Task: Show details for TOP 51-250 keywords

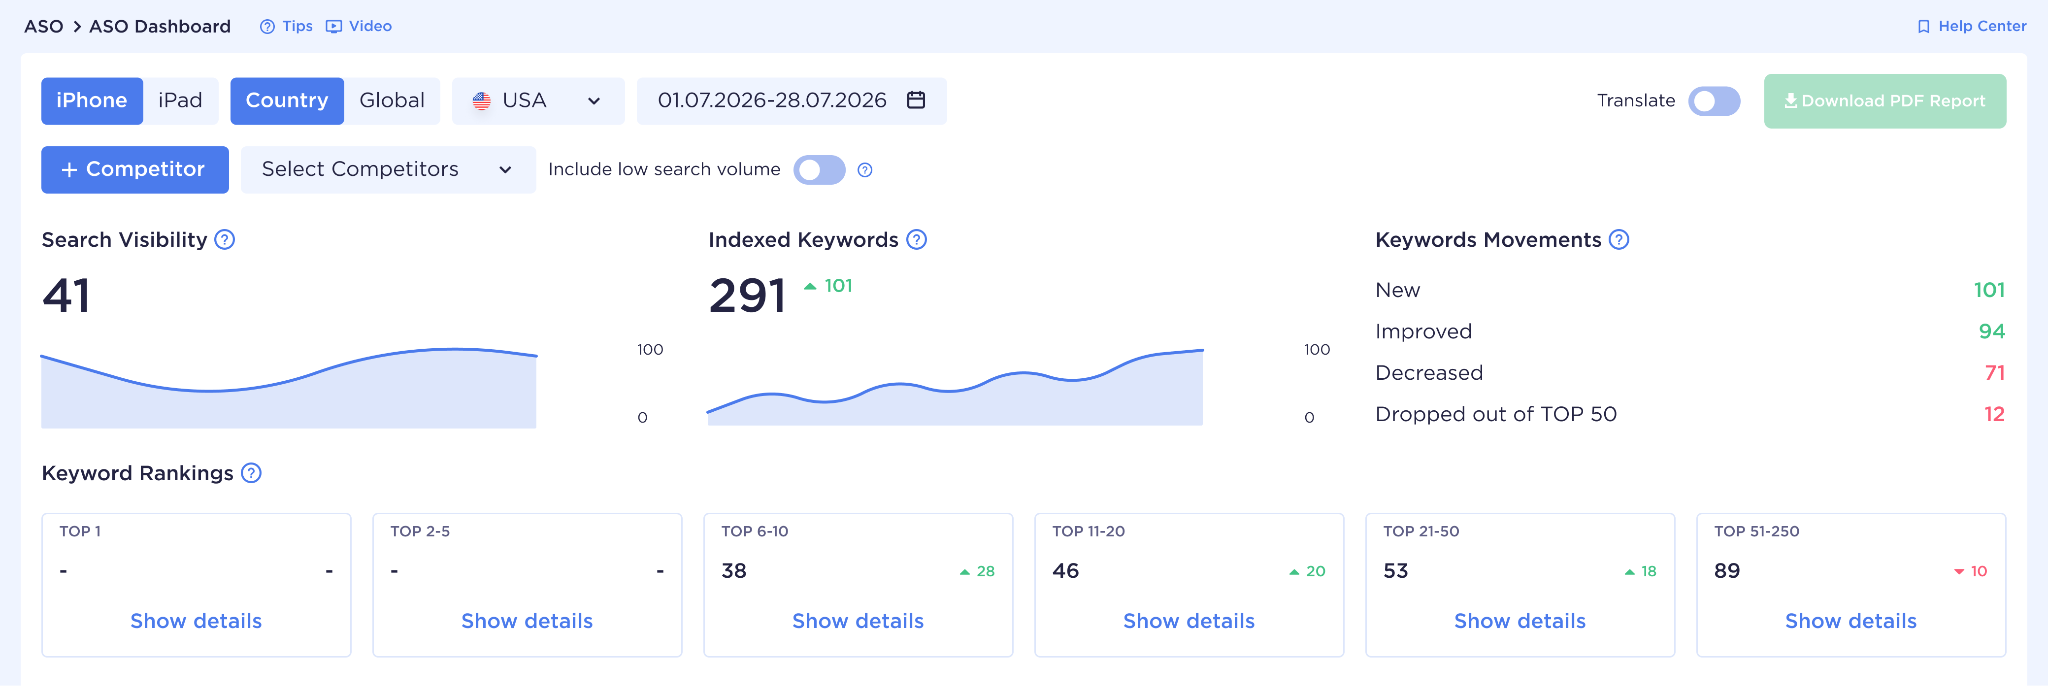Action: pos(1851,621)
